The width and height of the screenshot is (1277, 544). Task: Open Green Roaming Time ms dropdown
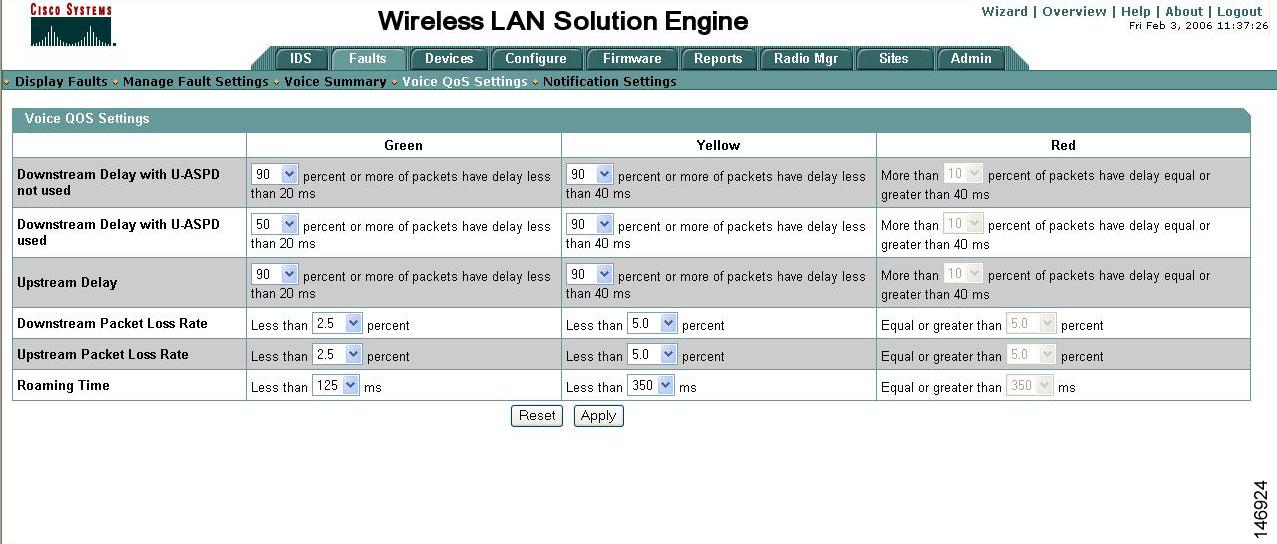pyautogui.click(x=335, y=385)
